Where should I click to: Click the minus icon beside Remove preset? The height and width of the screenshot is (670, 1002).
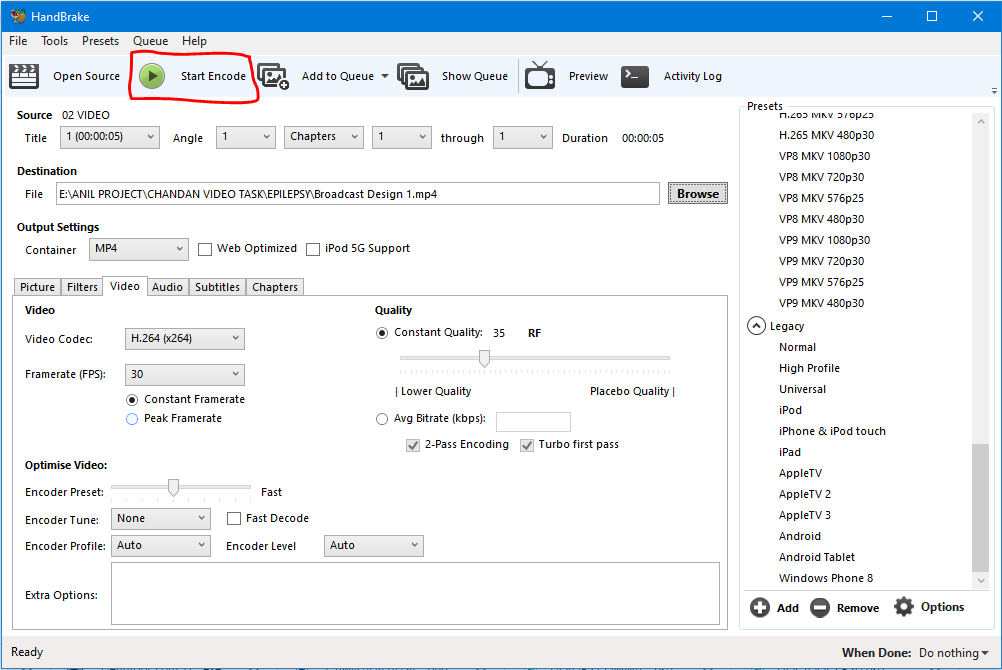pyautogui.click(x=820, y=607)
